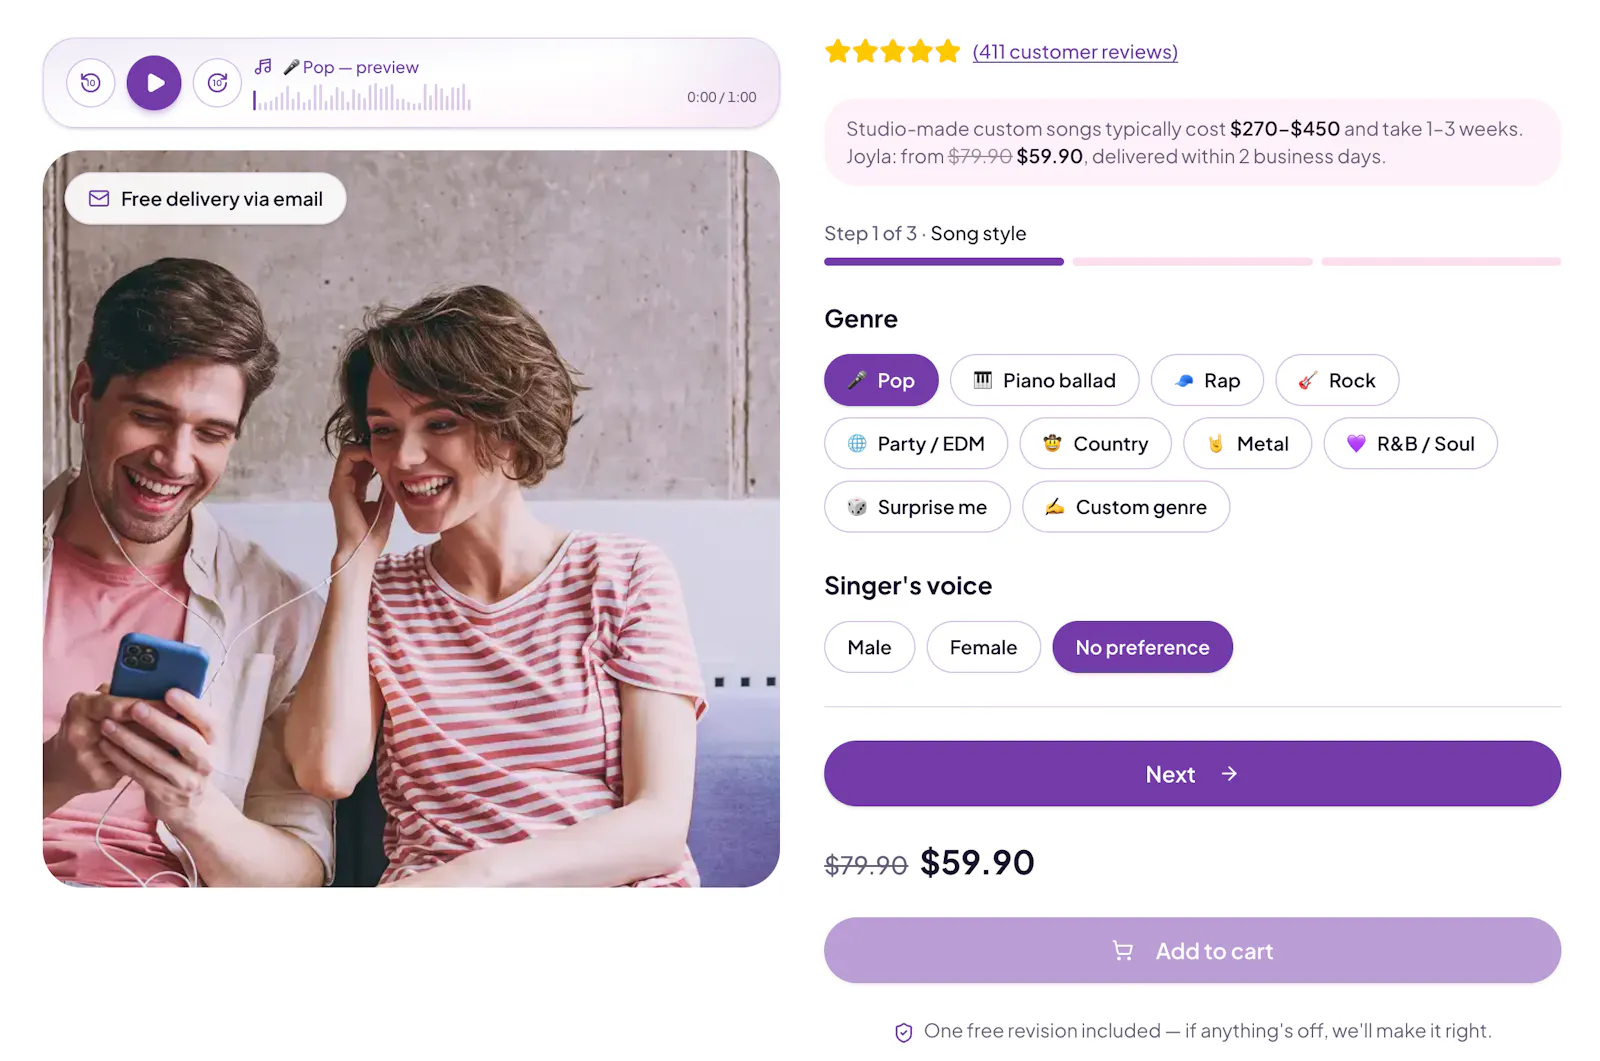Select the Country genre chip
Screen dimensions: 1600x1061
[1095, 443]
